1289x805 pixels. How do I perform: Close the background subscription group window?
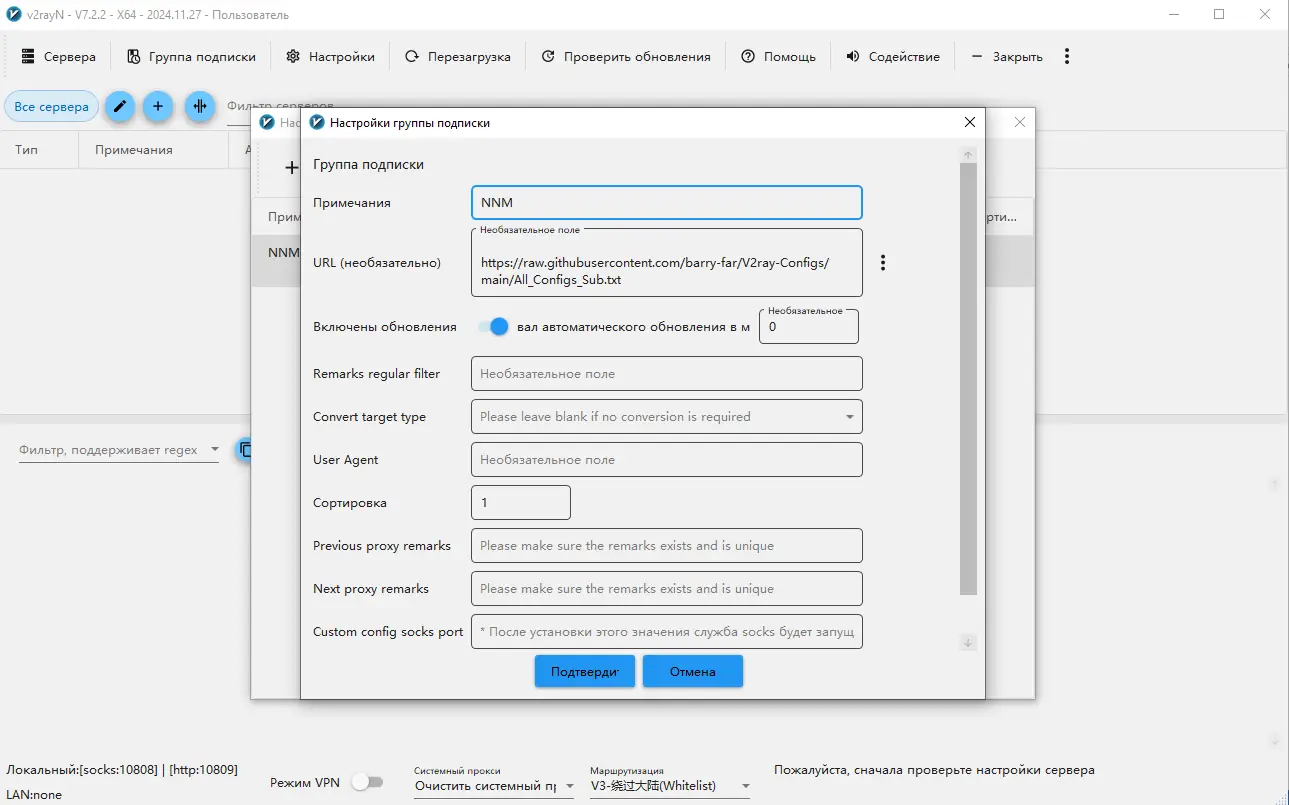coord(1020,122)
